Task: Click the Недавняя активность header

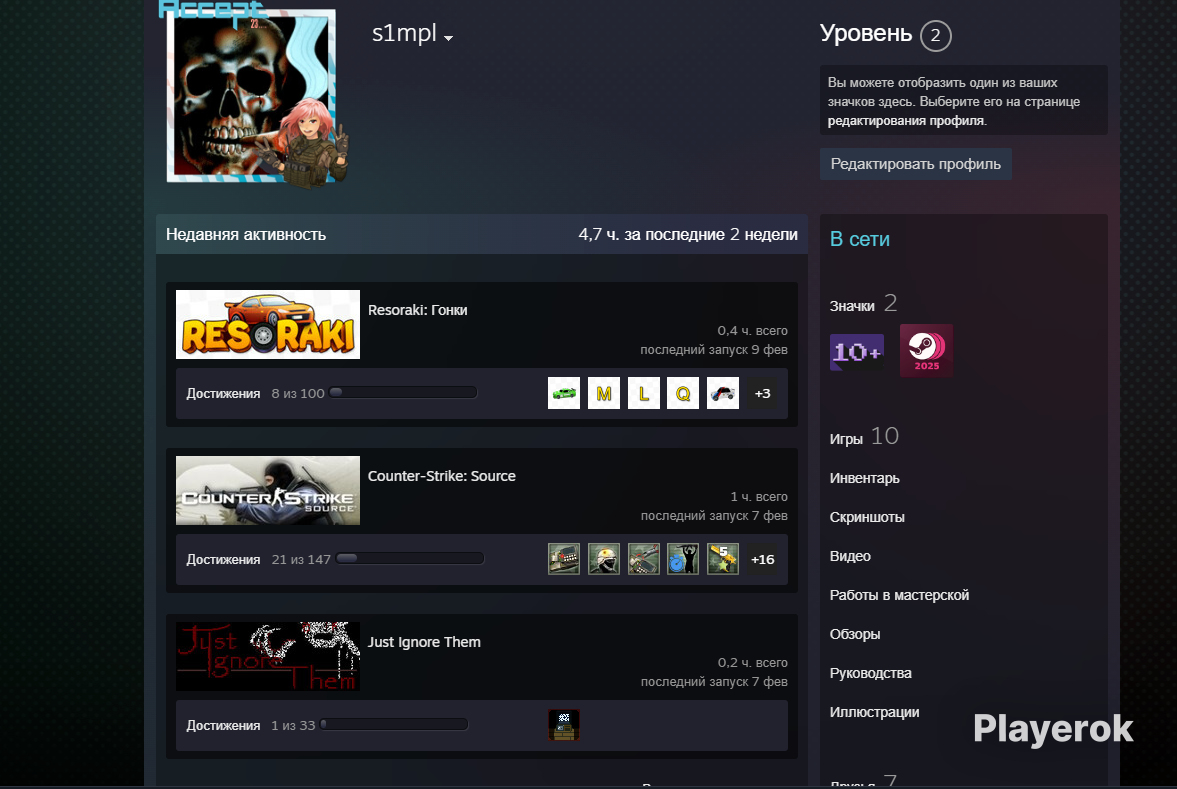Action: 245,234
